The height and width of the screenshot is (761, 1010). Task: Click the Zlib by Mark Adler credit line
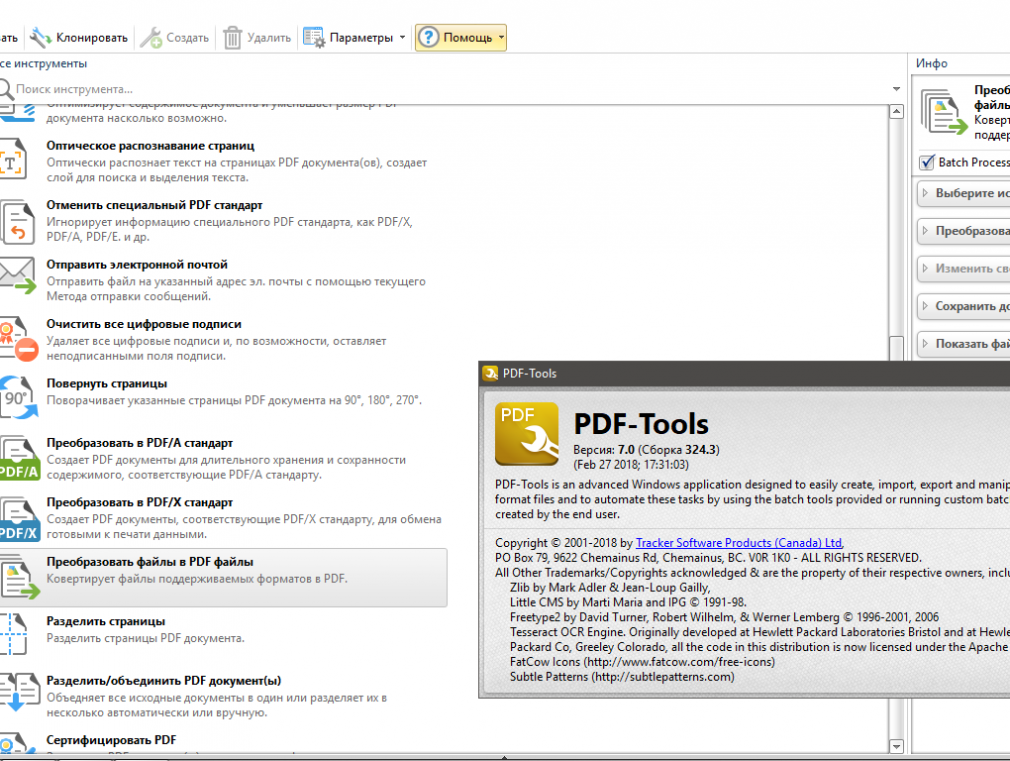tap(609, 588)
